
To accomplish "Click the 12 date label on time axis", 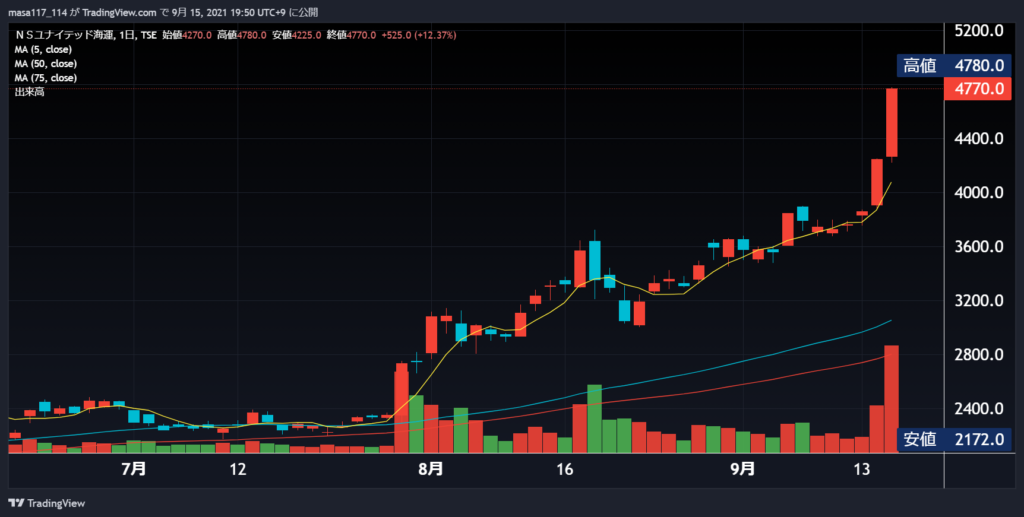I will point(238,469).
